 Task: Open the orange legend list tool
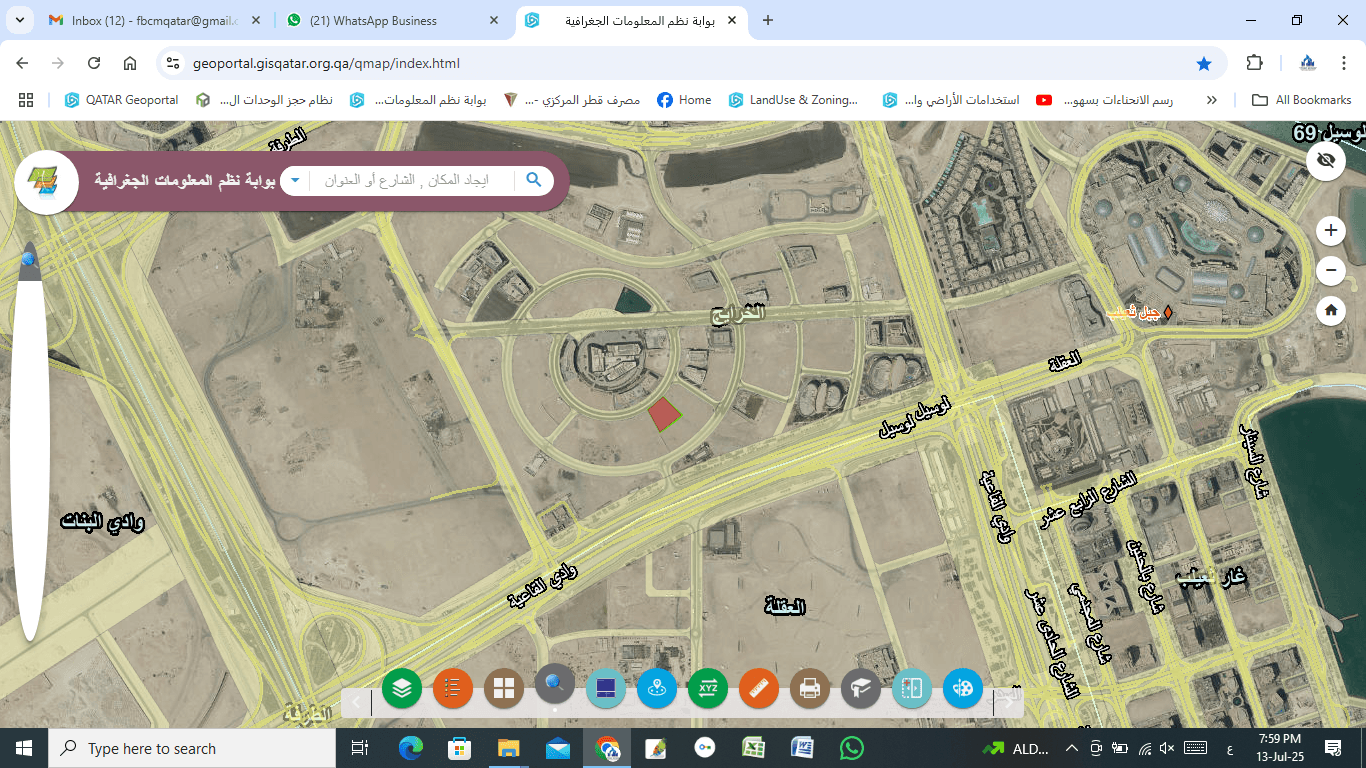[x=453, y=688]
